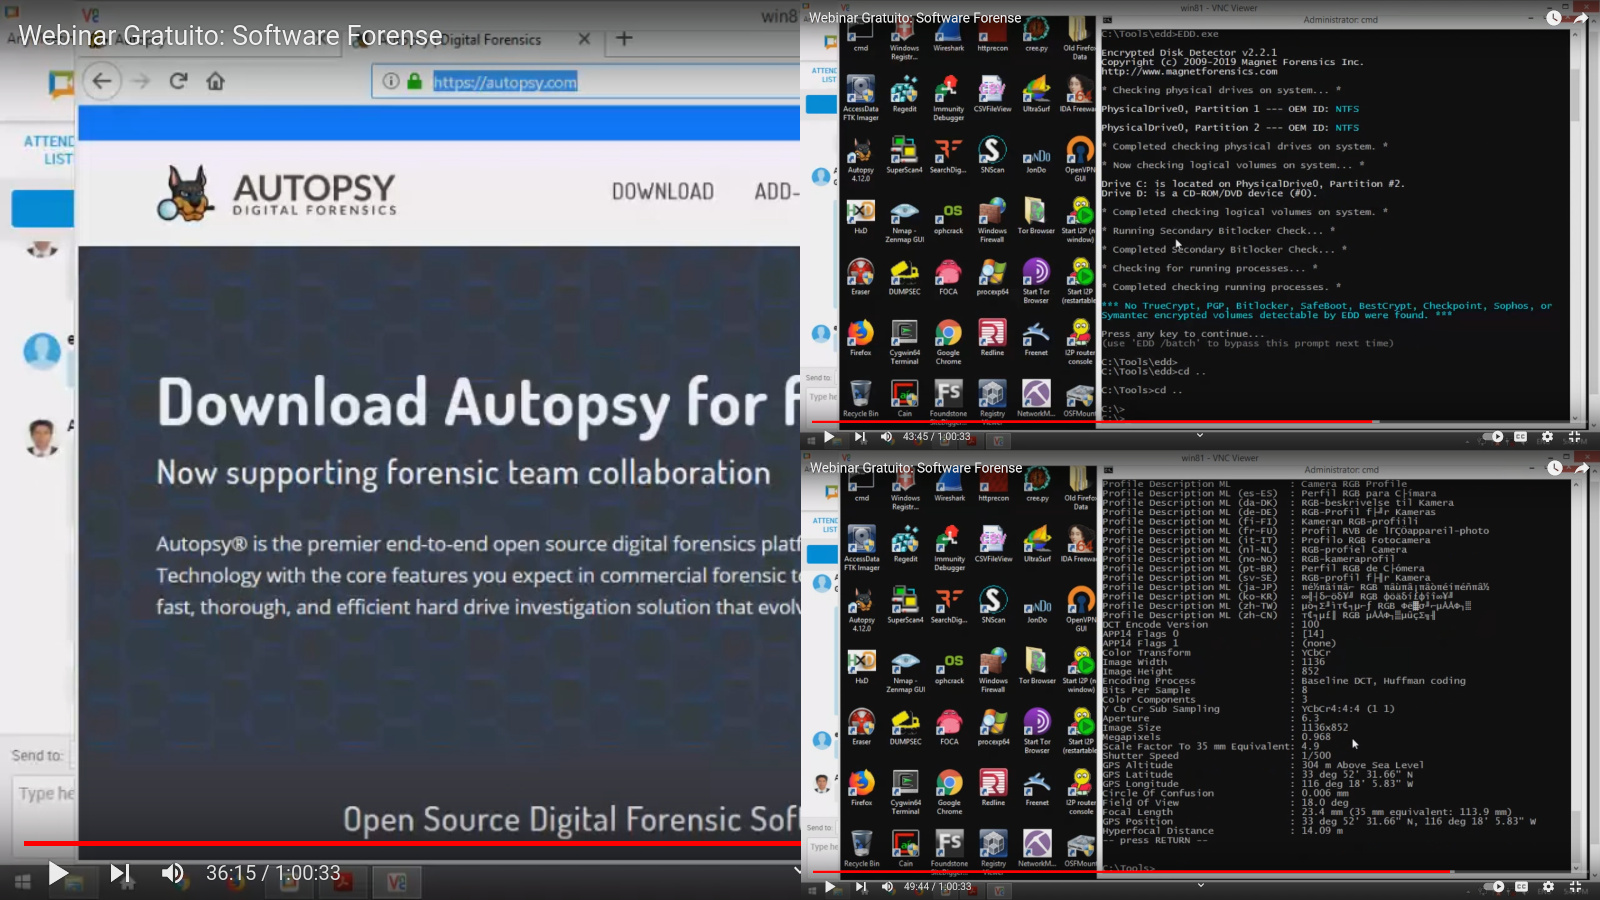This screenshot has height=900, width=1600.
Task: Open Immunity Debugger in the 43:45 video
Action: point(949,98)
